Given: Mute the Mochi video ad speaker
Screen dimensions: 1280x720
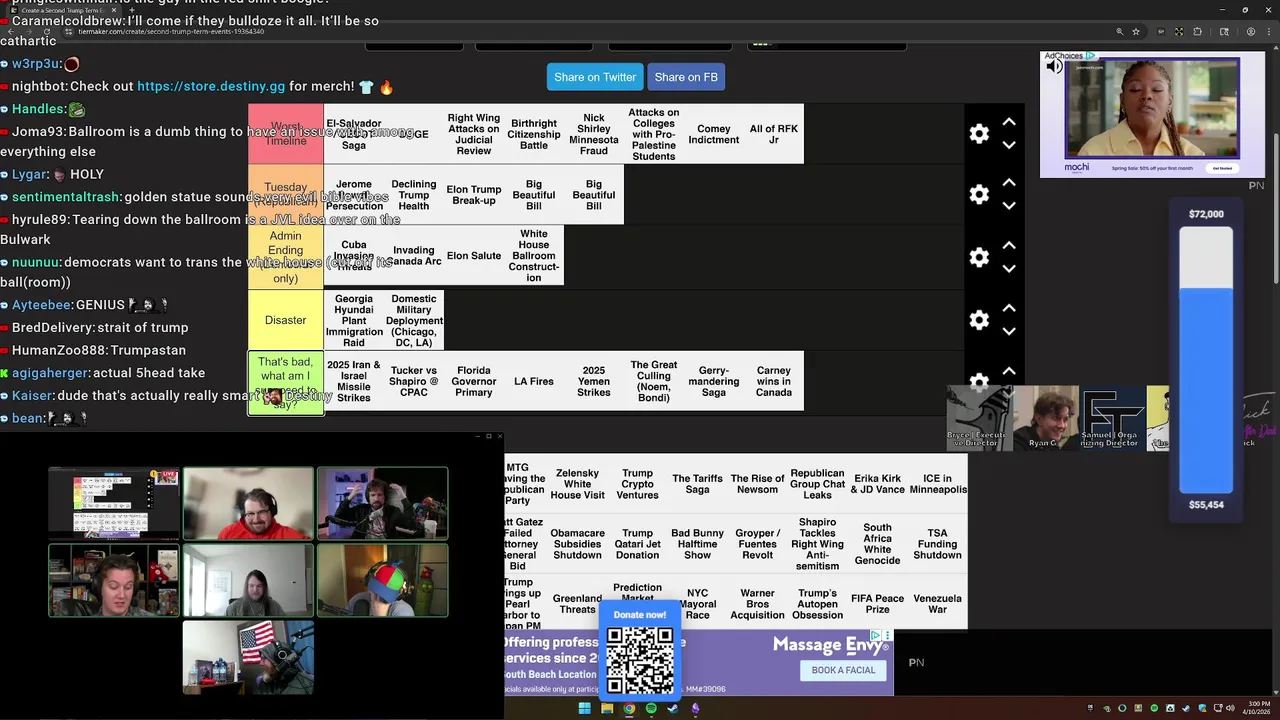Looking at the screenshot, I should [x=1054, y=66].
